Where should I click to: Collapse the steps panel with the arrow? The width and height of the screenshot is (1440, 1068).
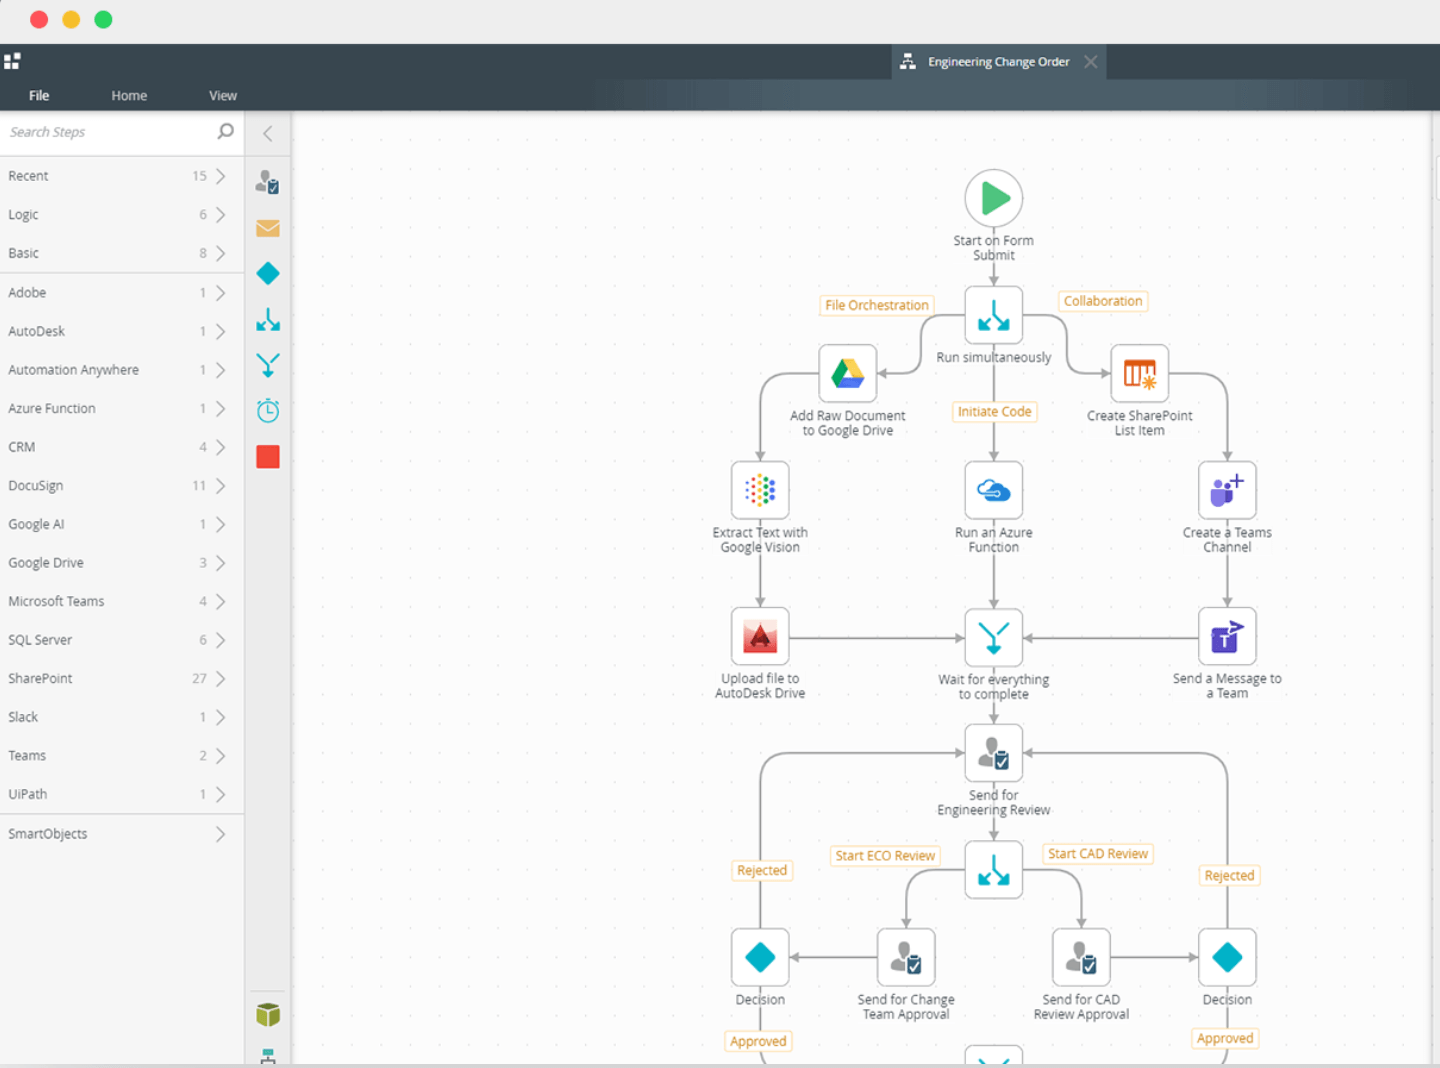coord(267,133)
